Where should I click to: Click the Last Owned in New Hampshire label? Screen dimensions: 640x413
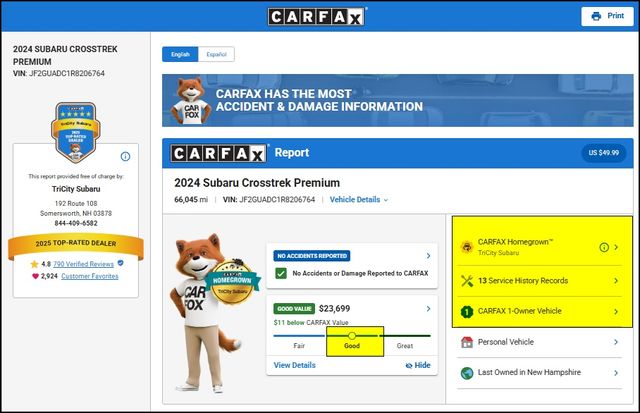click(529, 372)
